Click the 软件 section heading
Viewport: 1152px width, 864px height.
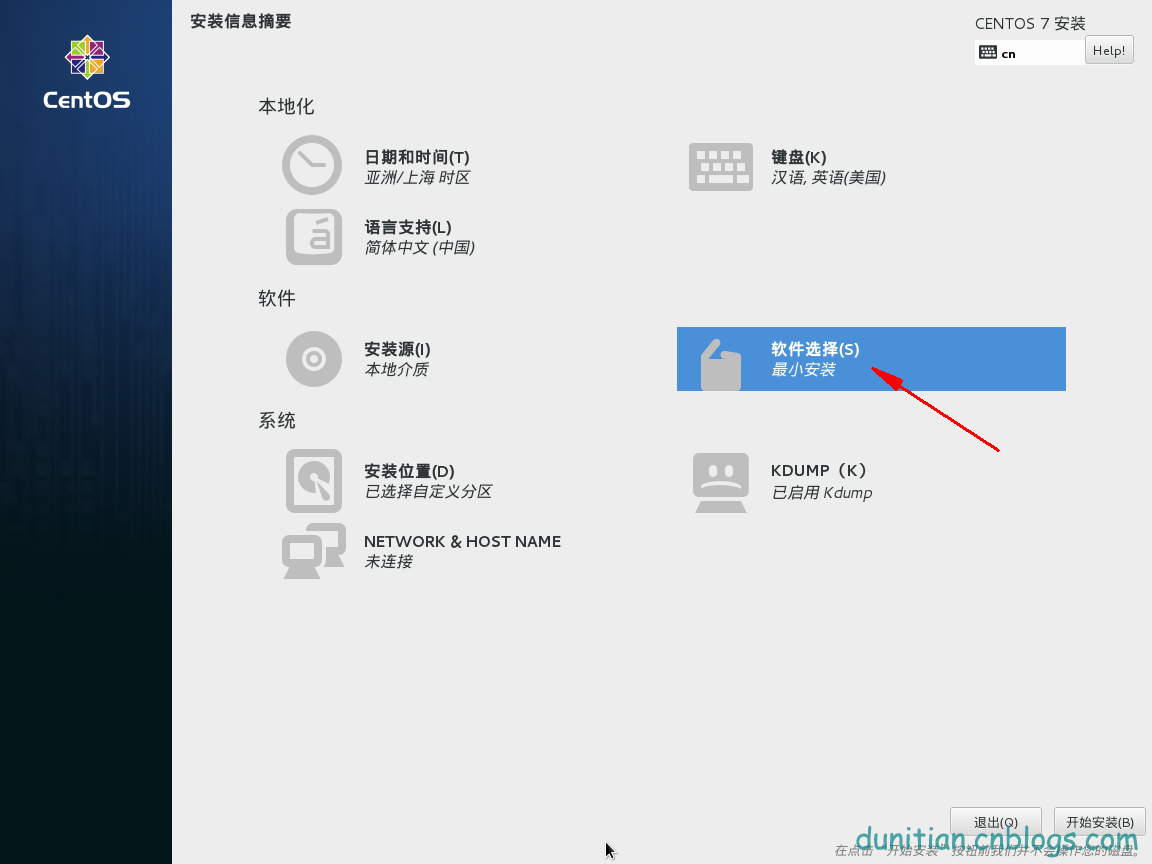tap(277, 298)
